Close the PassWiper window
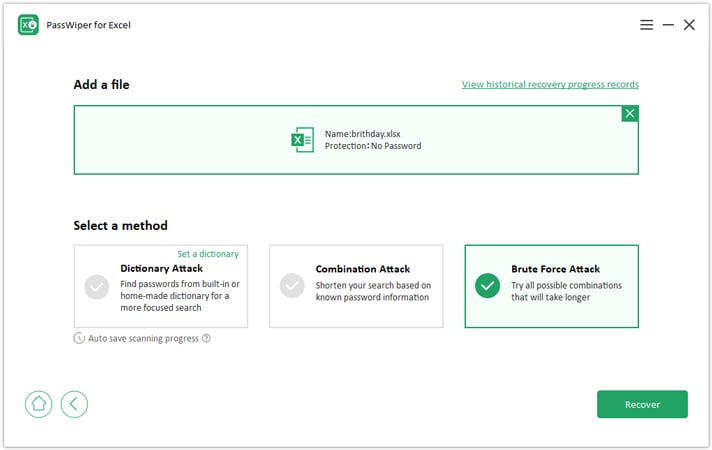 pyautogui.click(x=689, y=25)
